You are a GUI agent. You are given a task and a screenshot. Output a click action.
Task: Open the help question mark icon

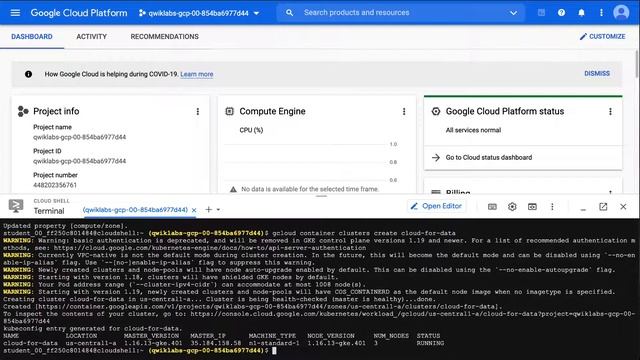(x=561, y=13)
